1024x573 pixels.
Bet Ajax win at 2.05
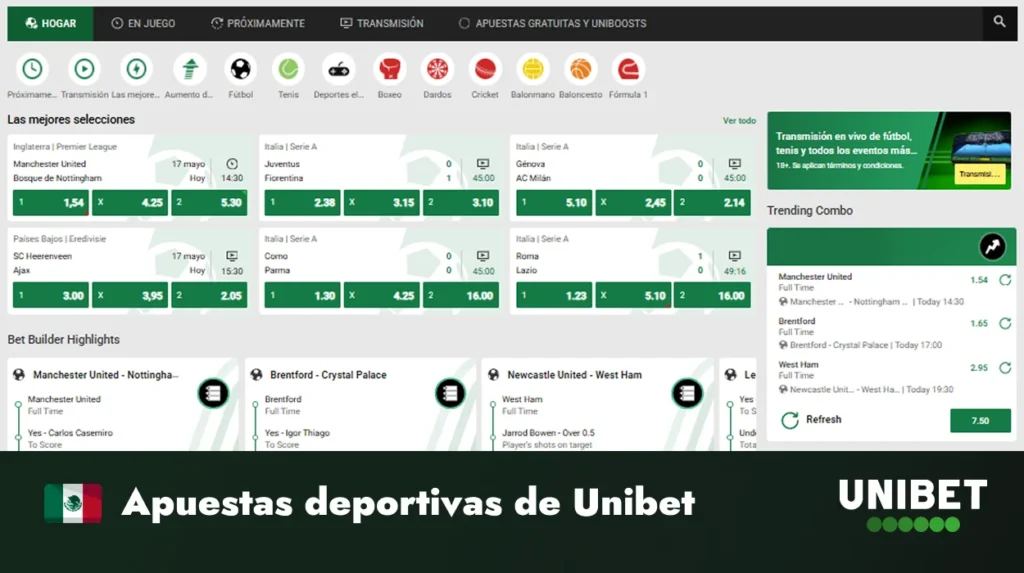click(x=209, y=295)
